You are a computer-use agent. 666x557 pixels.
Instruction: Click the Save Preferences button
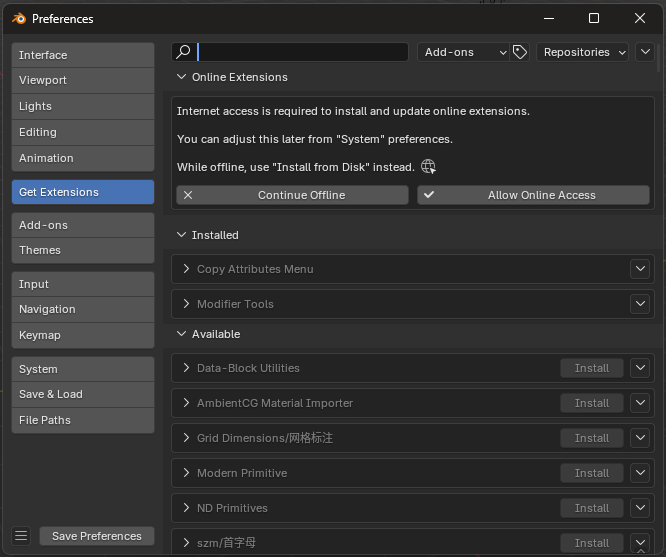(97, 536)
